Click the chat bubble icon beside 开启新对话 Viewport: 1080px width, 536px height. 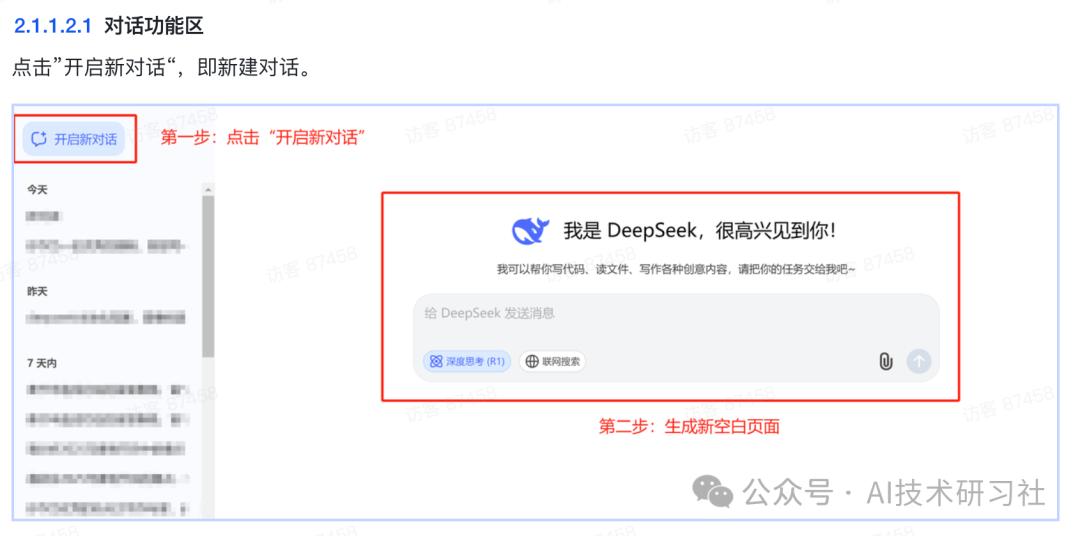point(39,139)
